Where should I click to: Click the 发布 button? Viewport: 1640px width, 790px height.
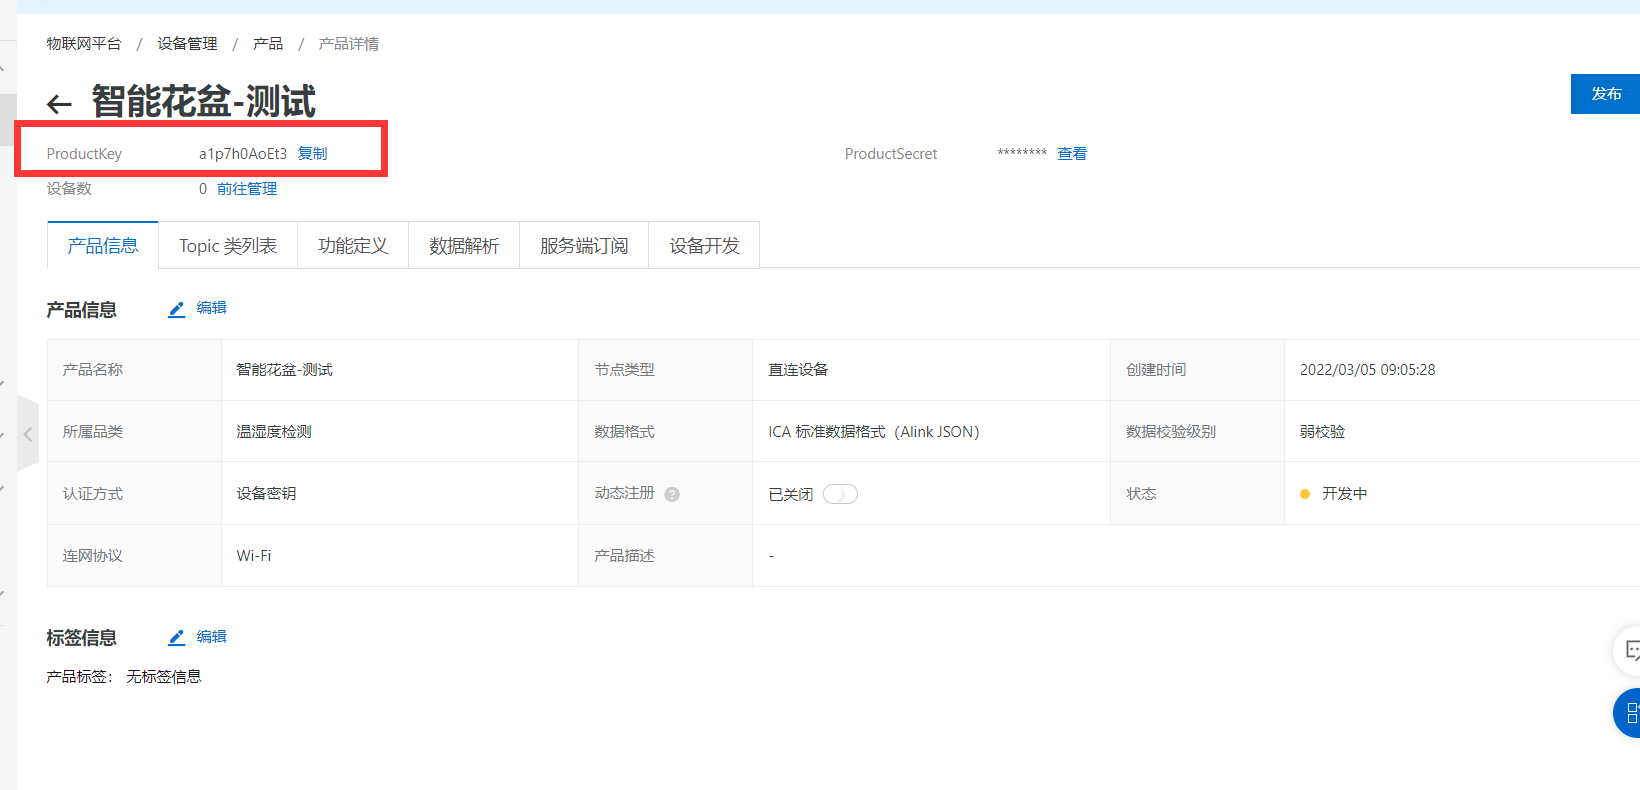pyautogui.click(x=1606, y=94)
